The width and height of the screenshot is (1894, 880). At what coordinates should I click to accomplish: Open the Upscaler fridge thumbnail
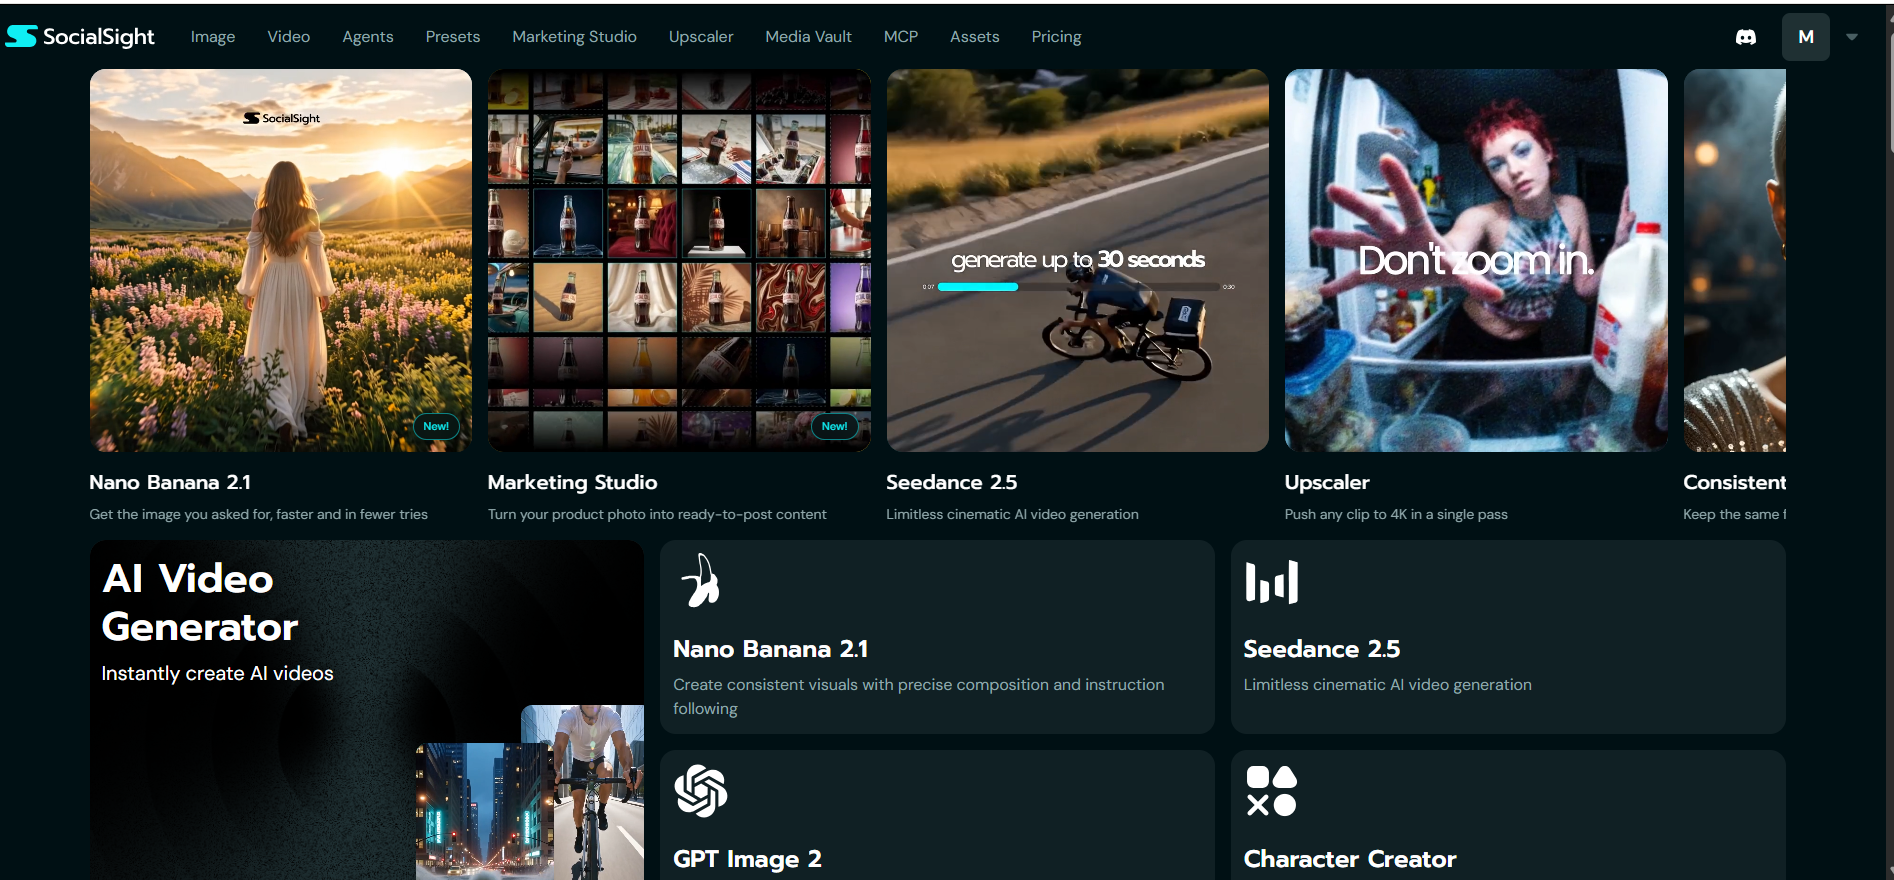pos(1476,260)
